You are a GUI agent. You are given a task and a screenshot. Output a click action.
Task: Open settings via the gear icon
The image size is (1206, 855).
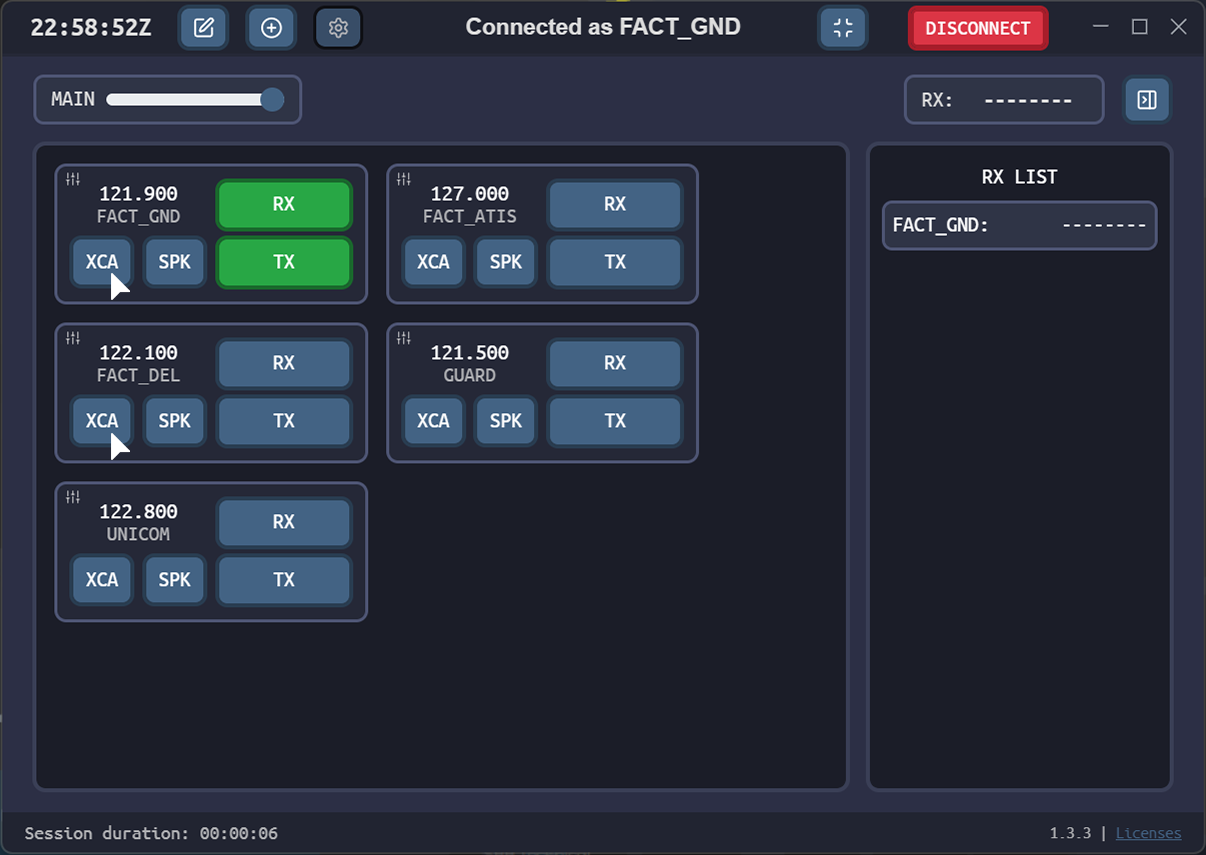tap(338, 28)
